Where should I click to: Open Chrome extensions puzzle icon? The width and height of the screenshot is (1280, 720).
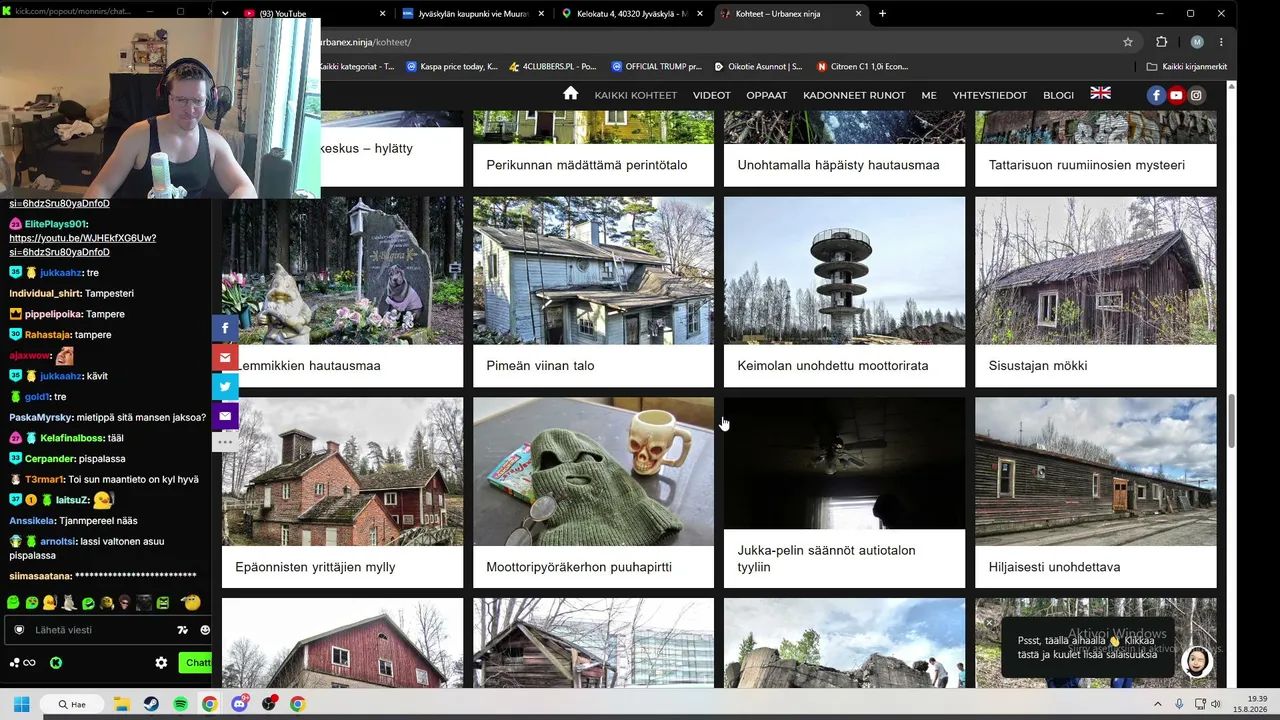pos(1161,42)
